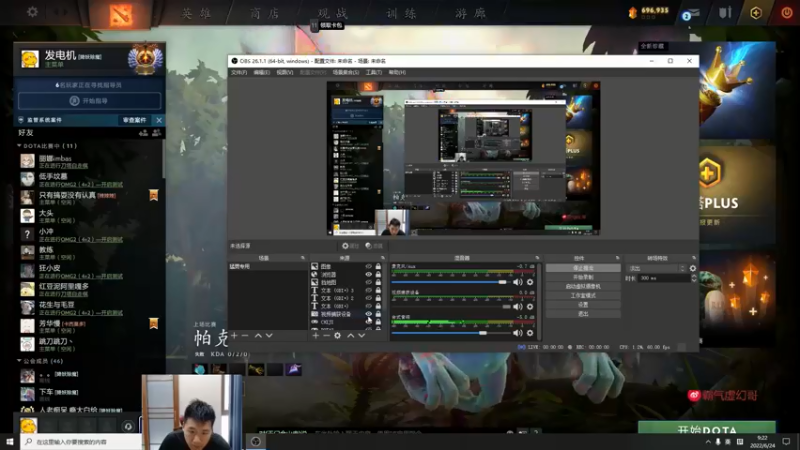Click the Dota power quit icon
The image size is (800, 450).
(x=786, y=13)
